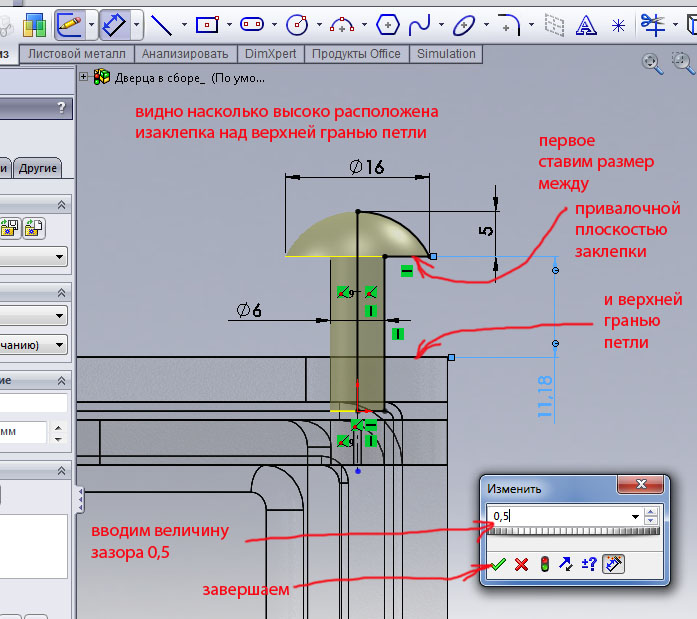Click the Trim Entities scissors icon
Image resolution: width=697 pixels, height=619 pixels.
click(x=652, y=22)
